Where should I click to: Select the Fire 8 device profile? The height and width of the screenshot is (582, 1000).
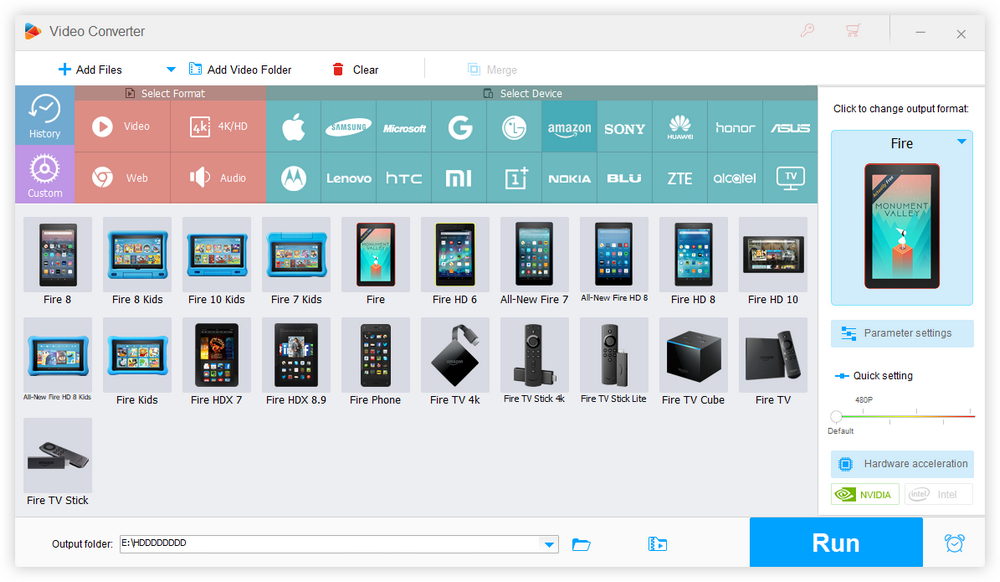(x=57, y=262)
